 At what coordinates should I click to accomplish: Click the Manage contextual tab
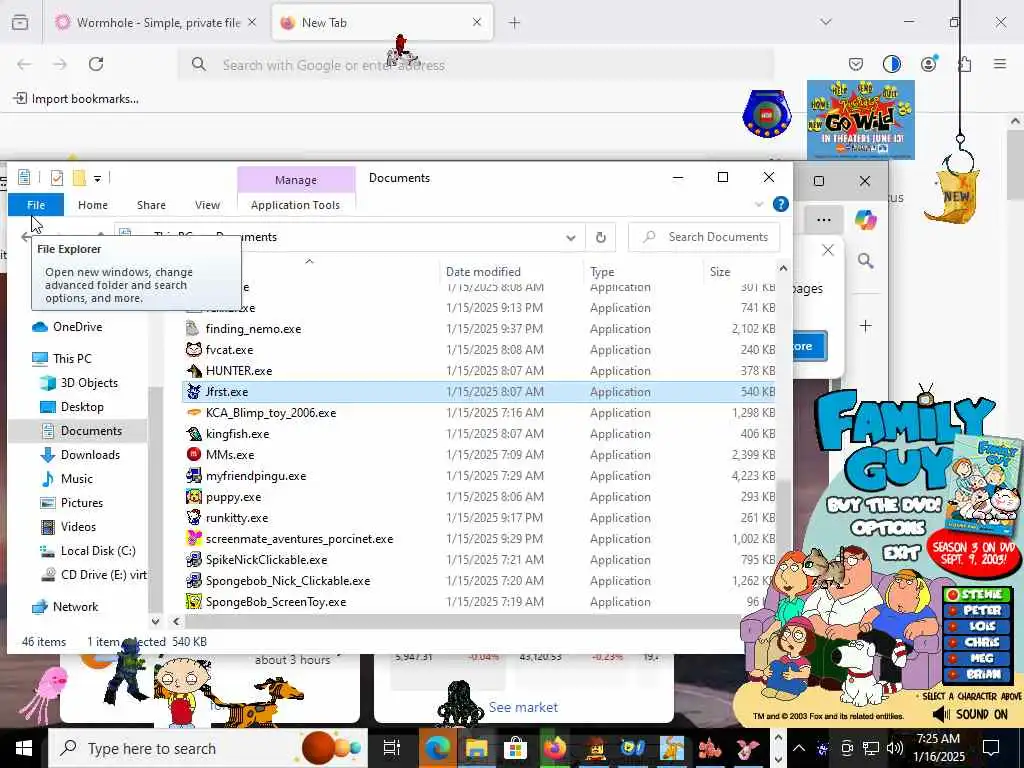(296, 180)
